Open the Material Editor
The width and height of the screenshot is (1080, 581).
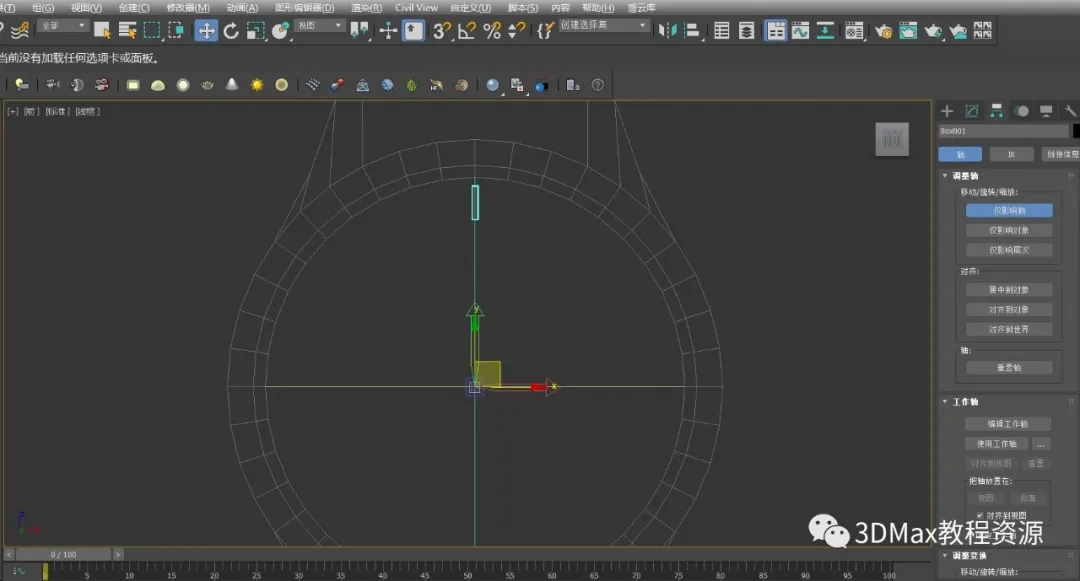coord(854,30)
